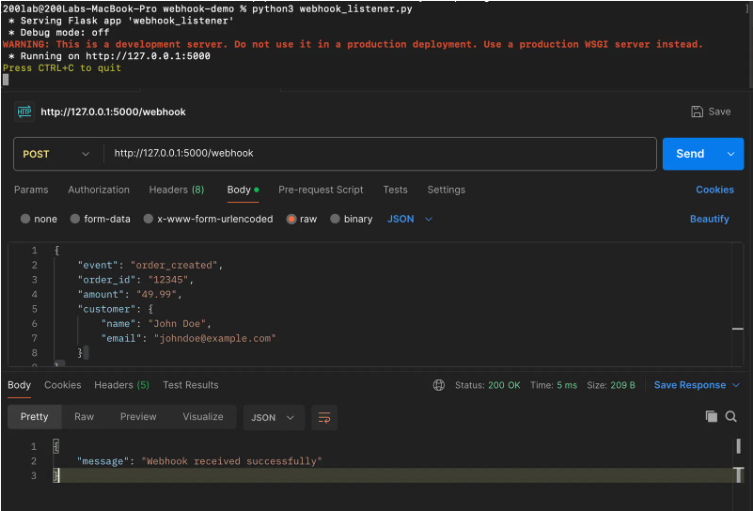753x511 pixels.
Task: Open the Pre-request Script tab
Action: point(321,190)
